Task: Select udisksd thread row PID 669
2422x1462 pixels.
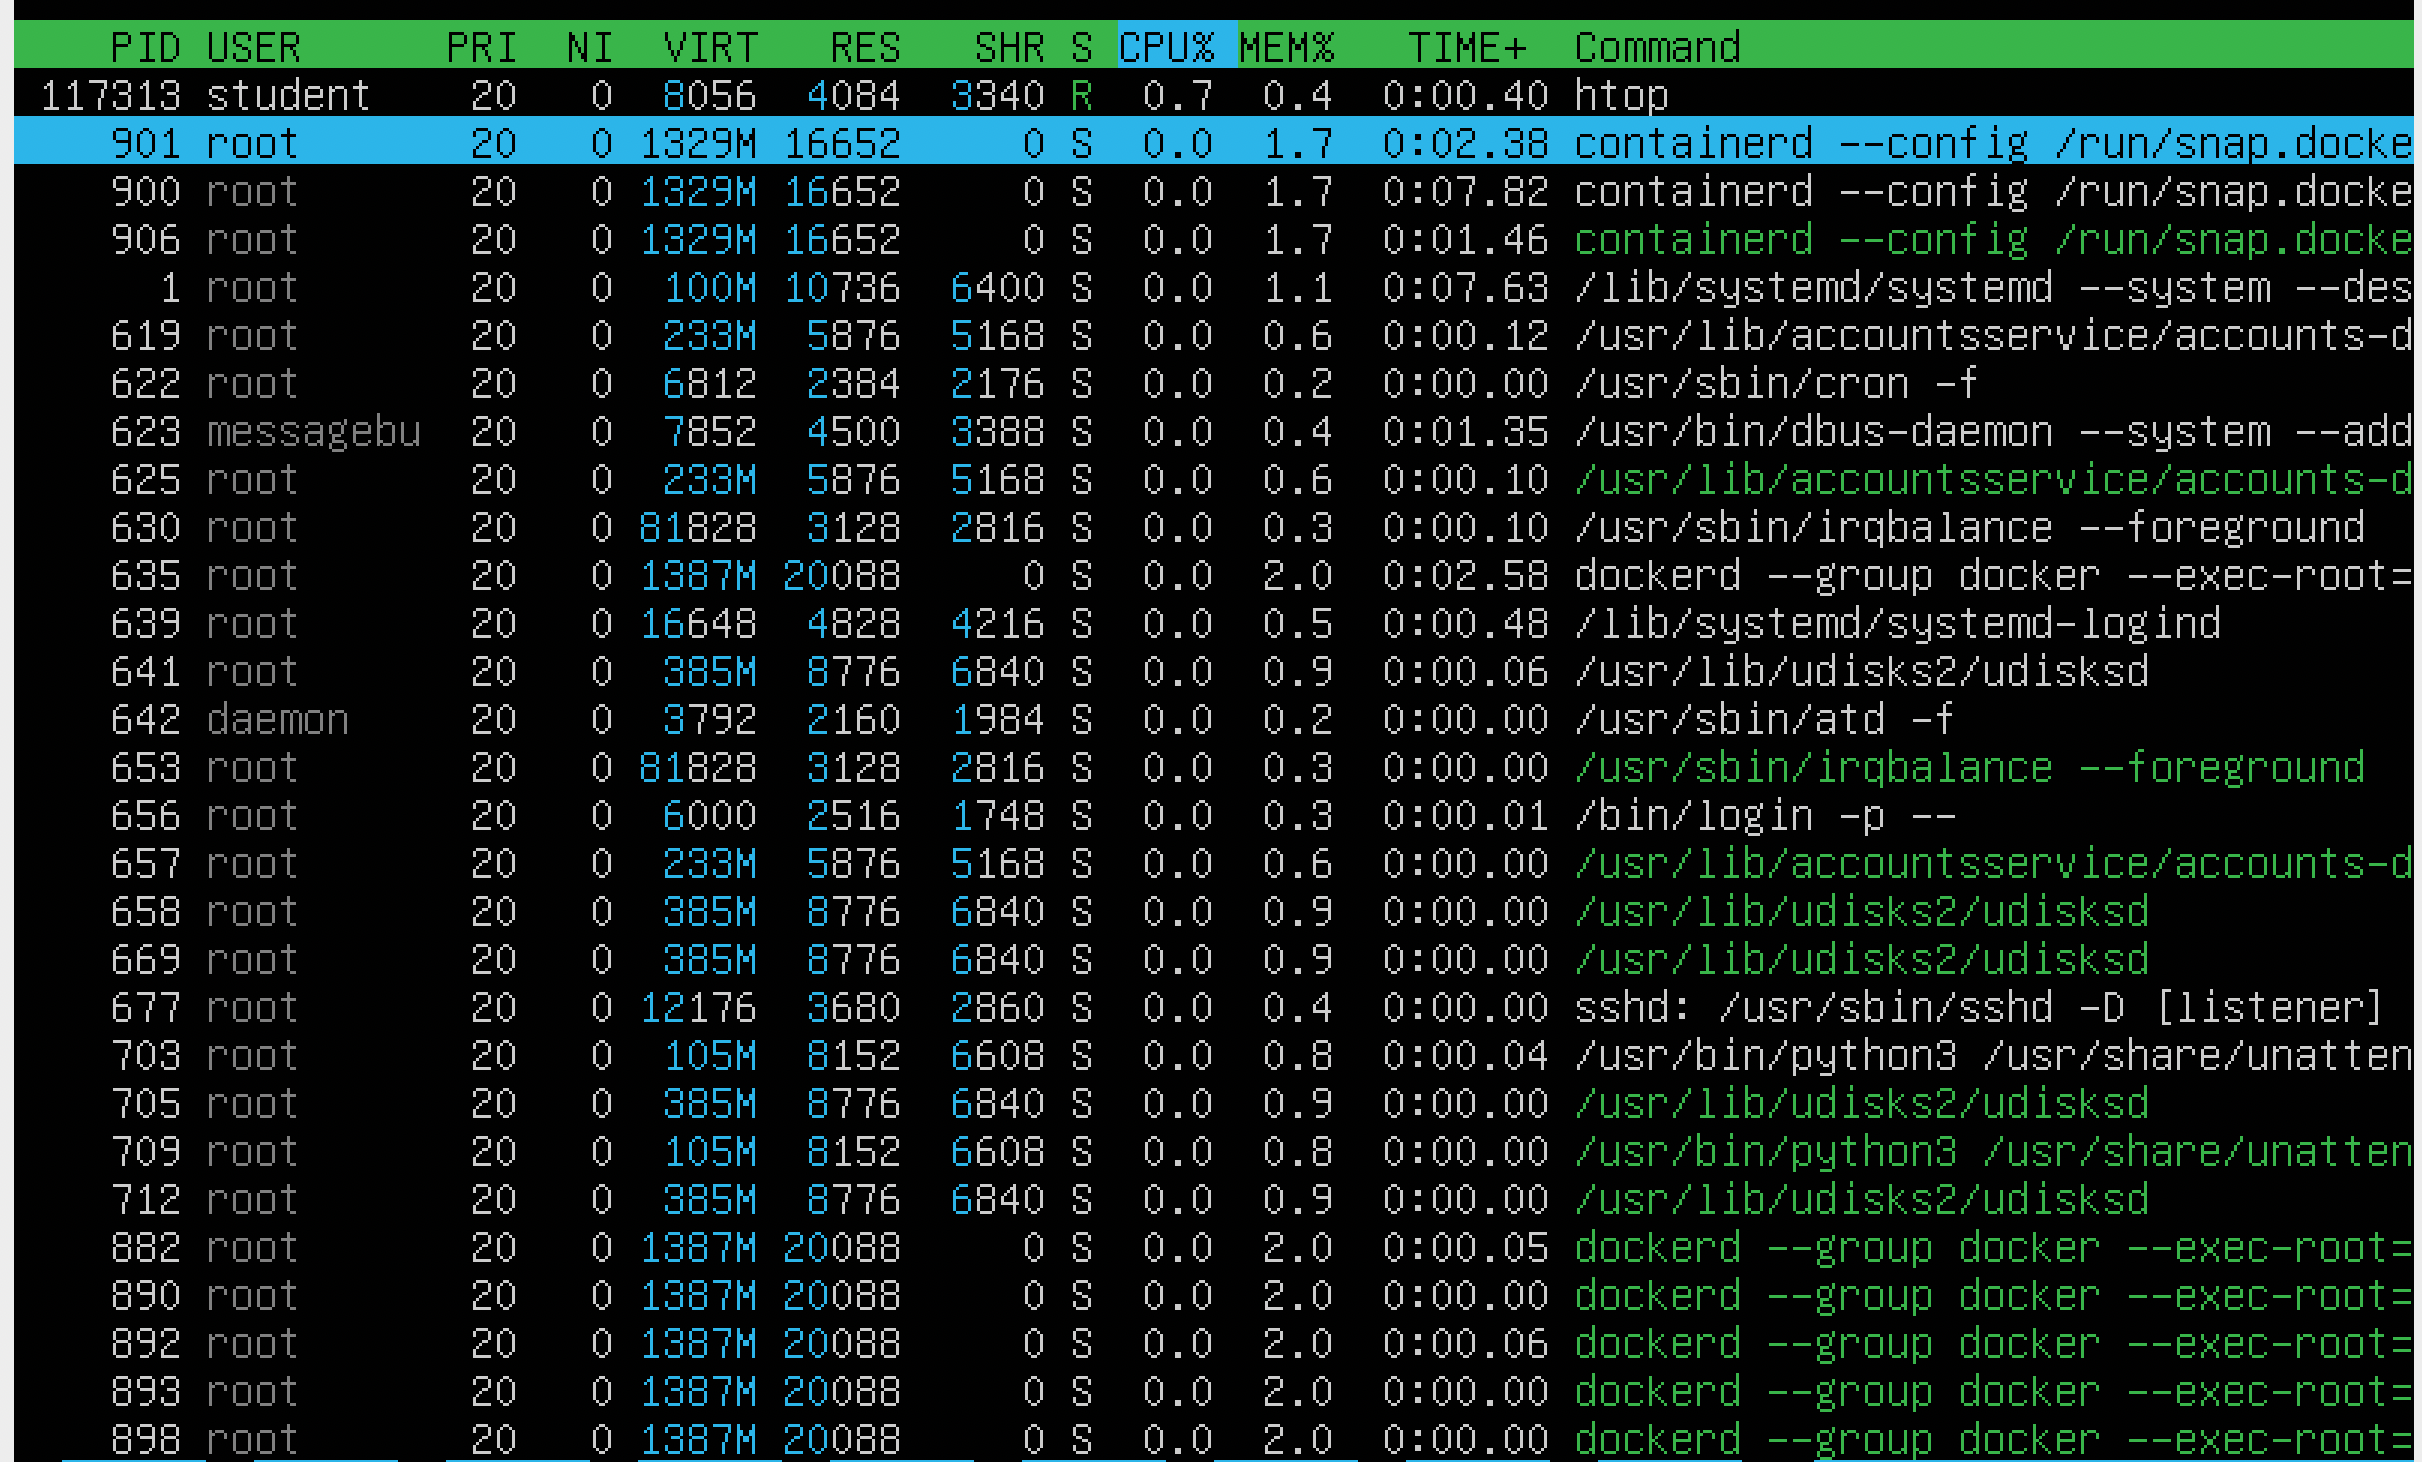Action: [x=1214, y=959]
